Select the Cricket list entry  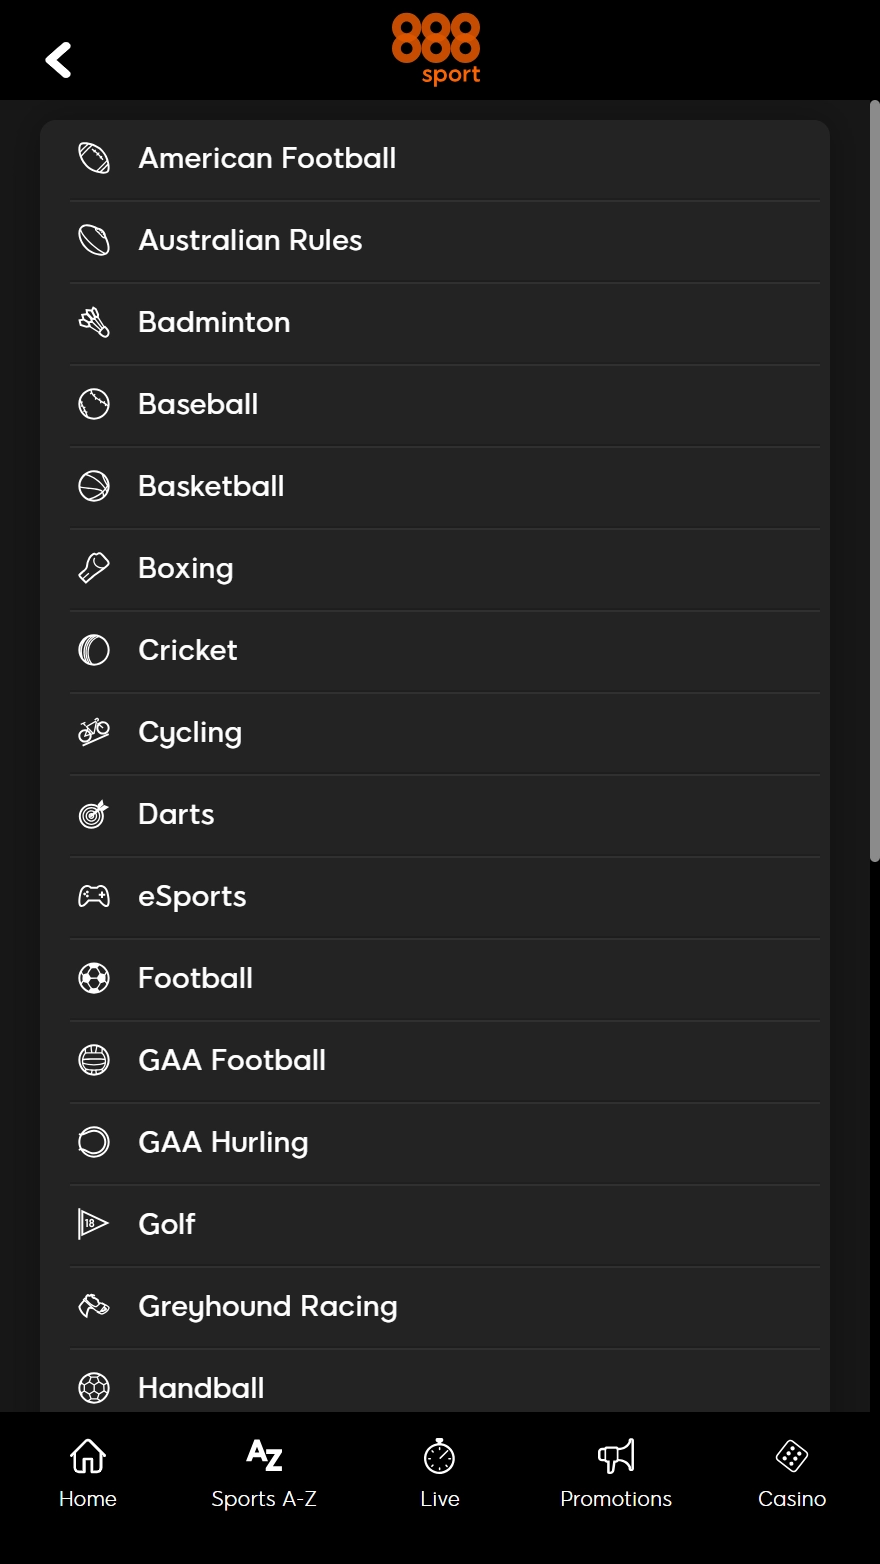188,650
